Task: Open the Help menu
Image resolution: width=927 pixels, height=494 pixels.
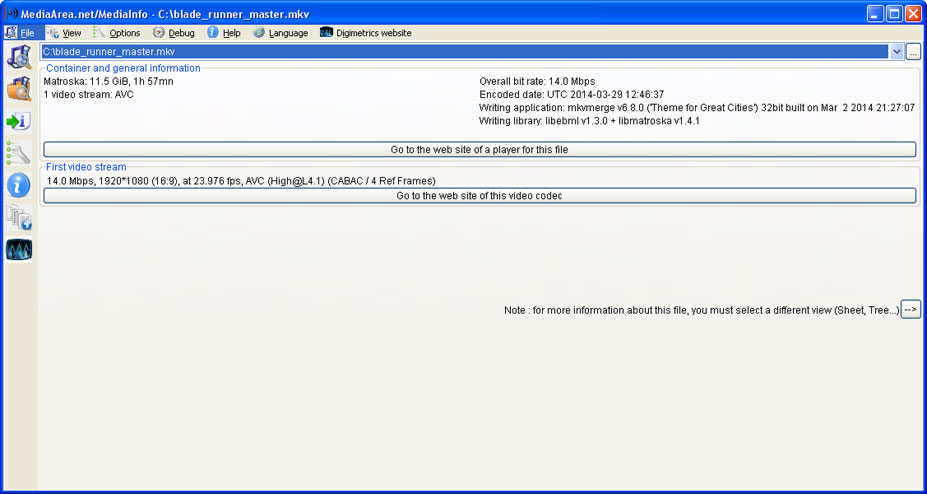Action: pos(224,33)
